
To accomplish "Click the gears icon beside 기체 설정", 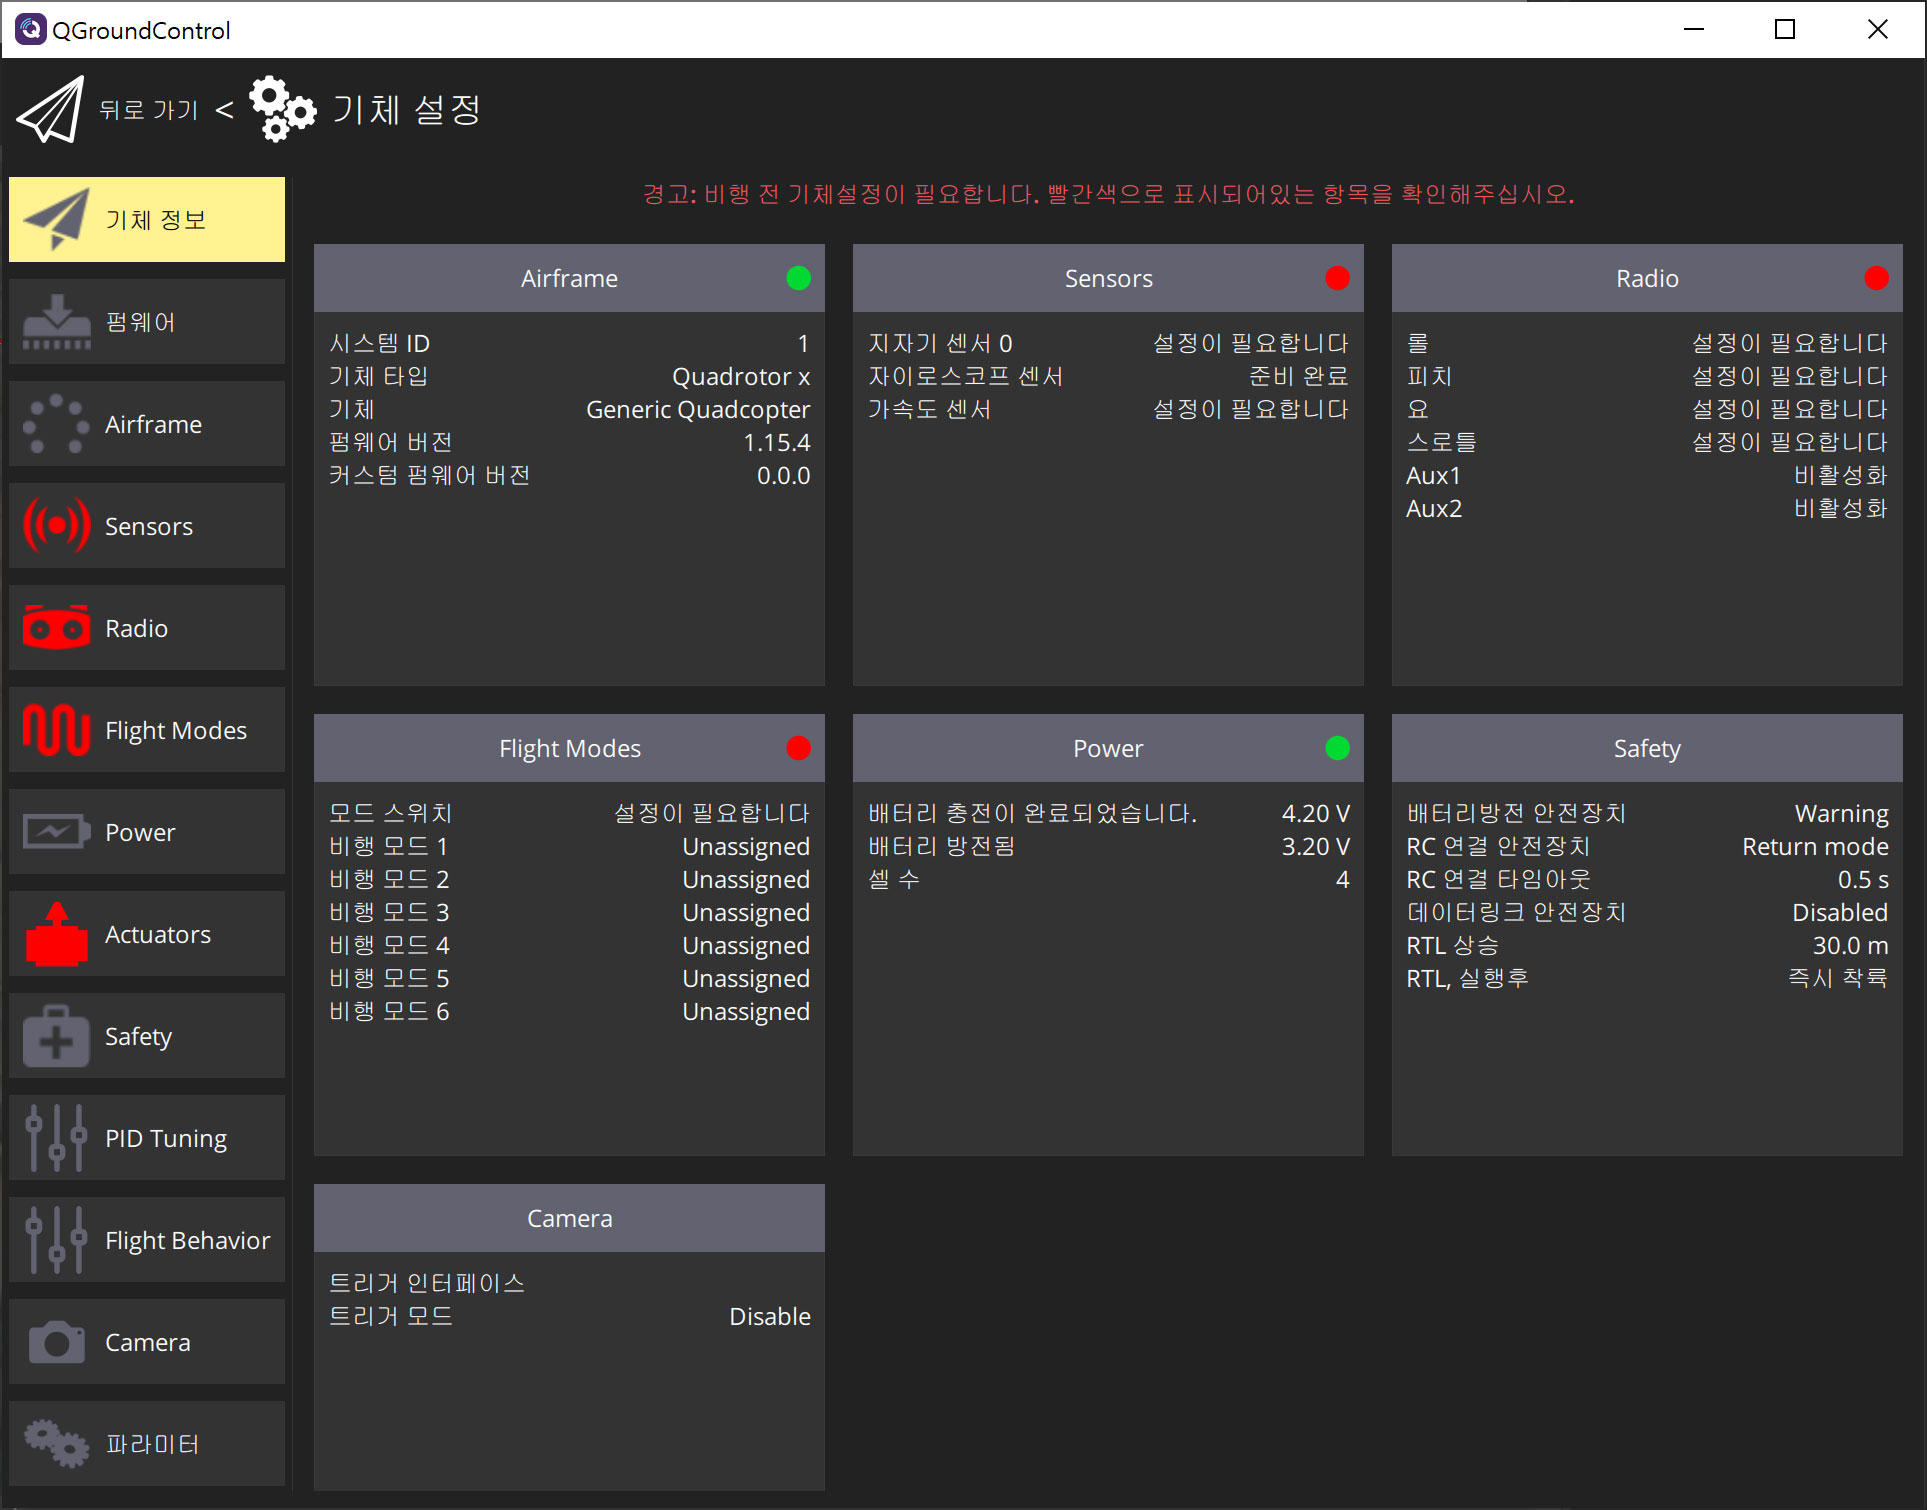I will pyautogui.click(x=282, y=109).
